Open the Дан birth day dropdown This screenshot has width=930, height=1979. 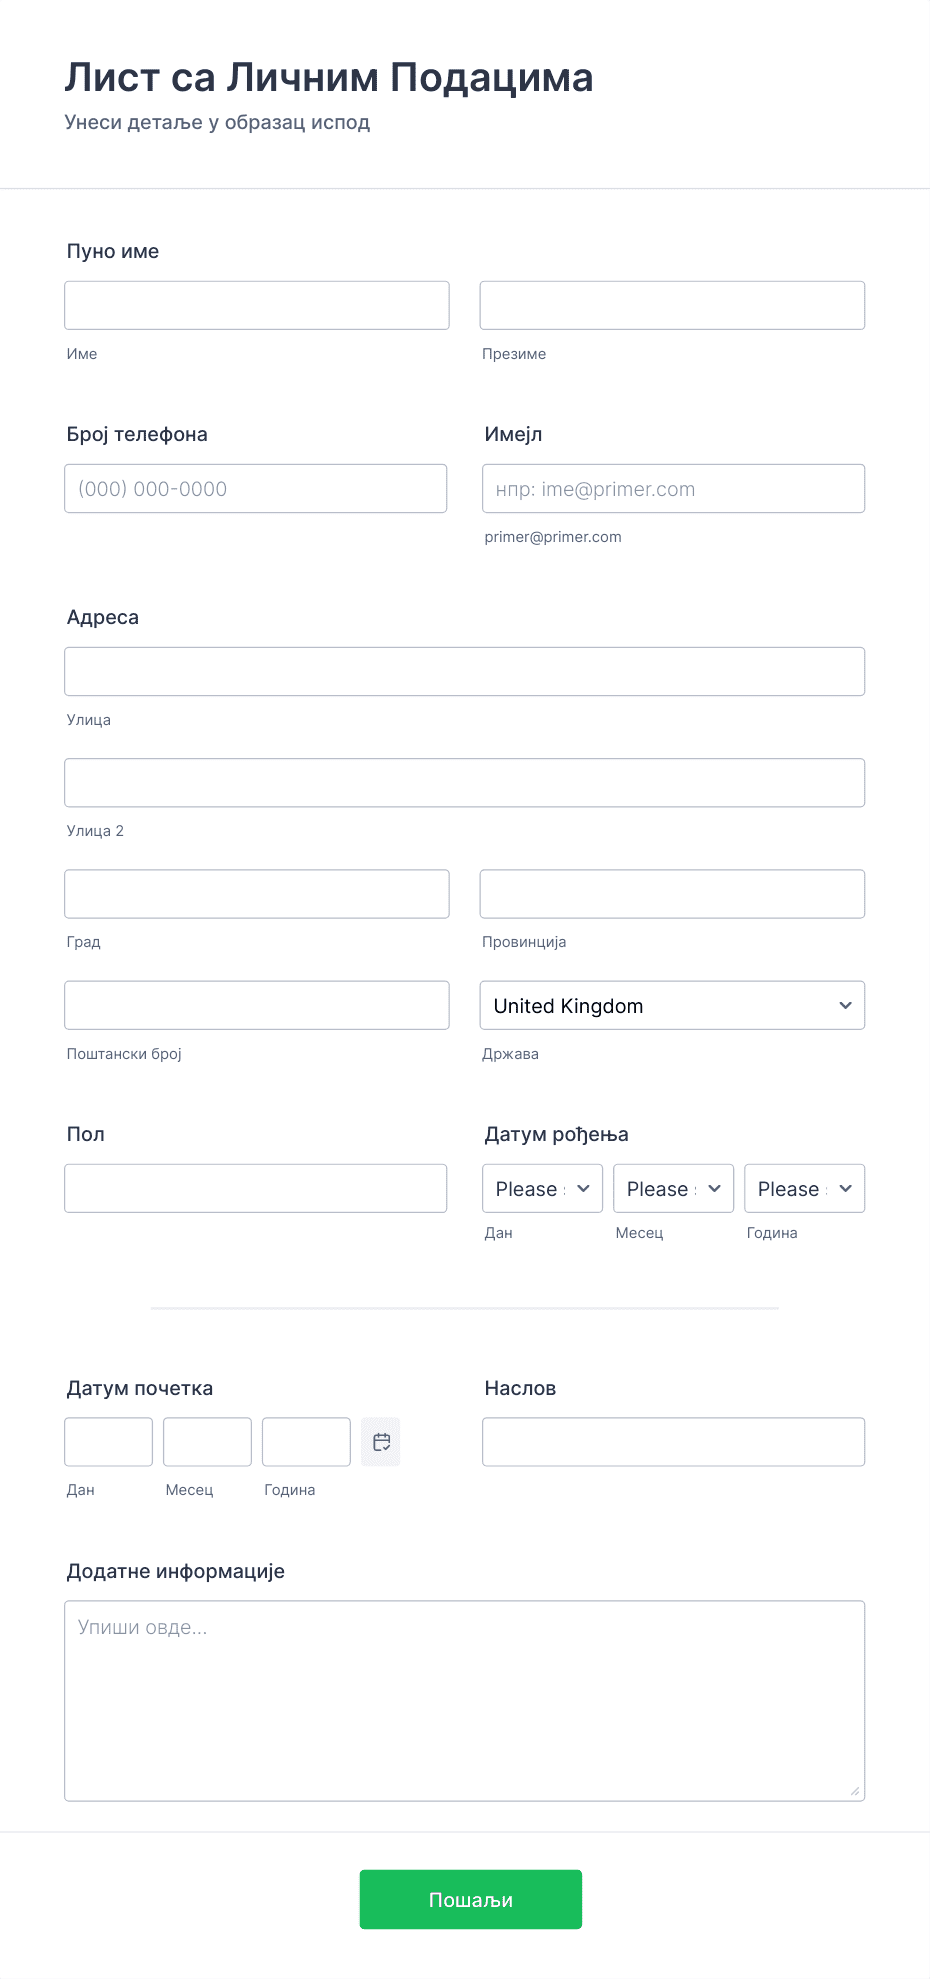pyautogui.click(x=542, y=1188)
